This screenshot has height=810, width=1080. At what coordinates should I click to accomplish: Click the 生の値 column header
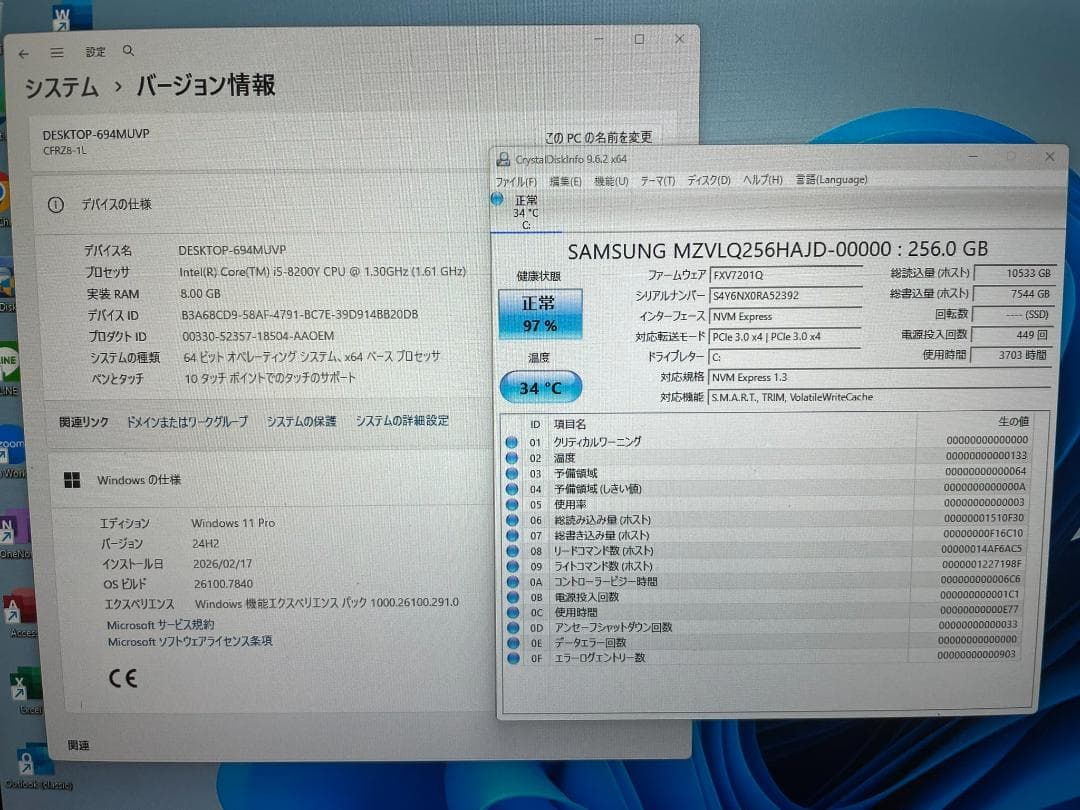pyautogui.click(x=1013, y=421)
